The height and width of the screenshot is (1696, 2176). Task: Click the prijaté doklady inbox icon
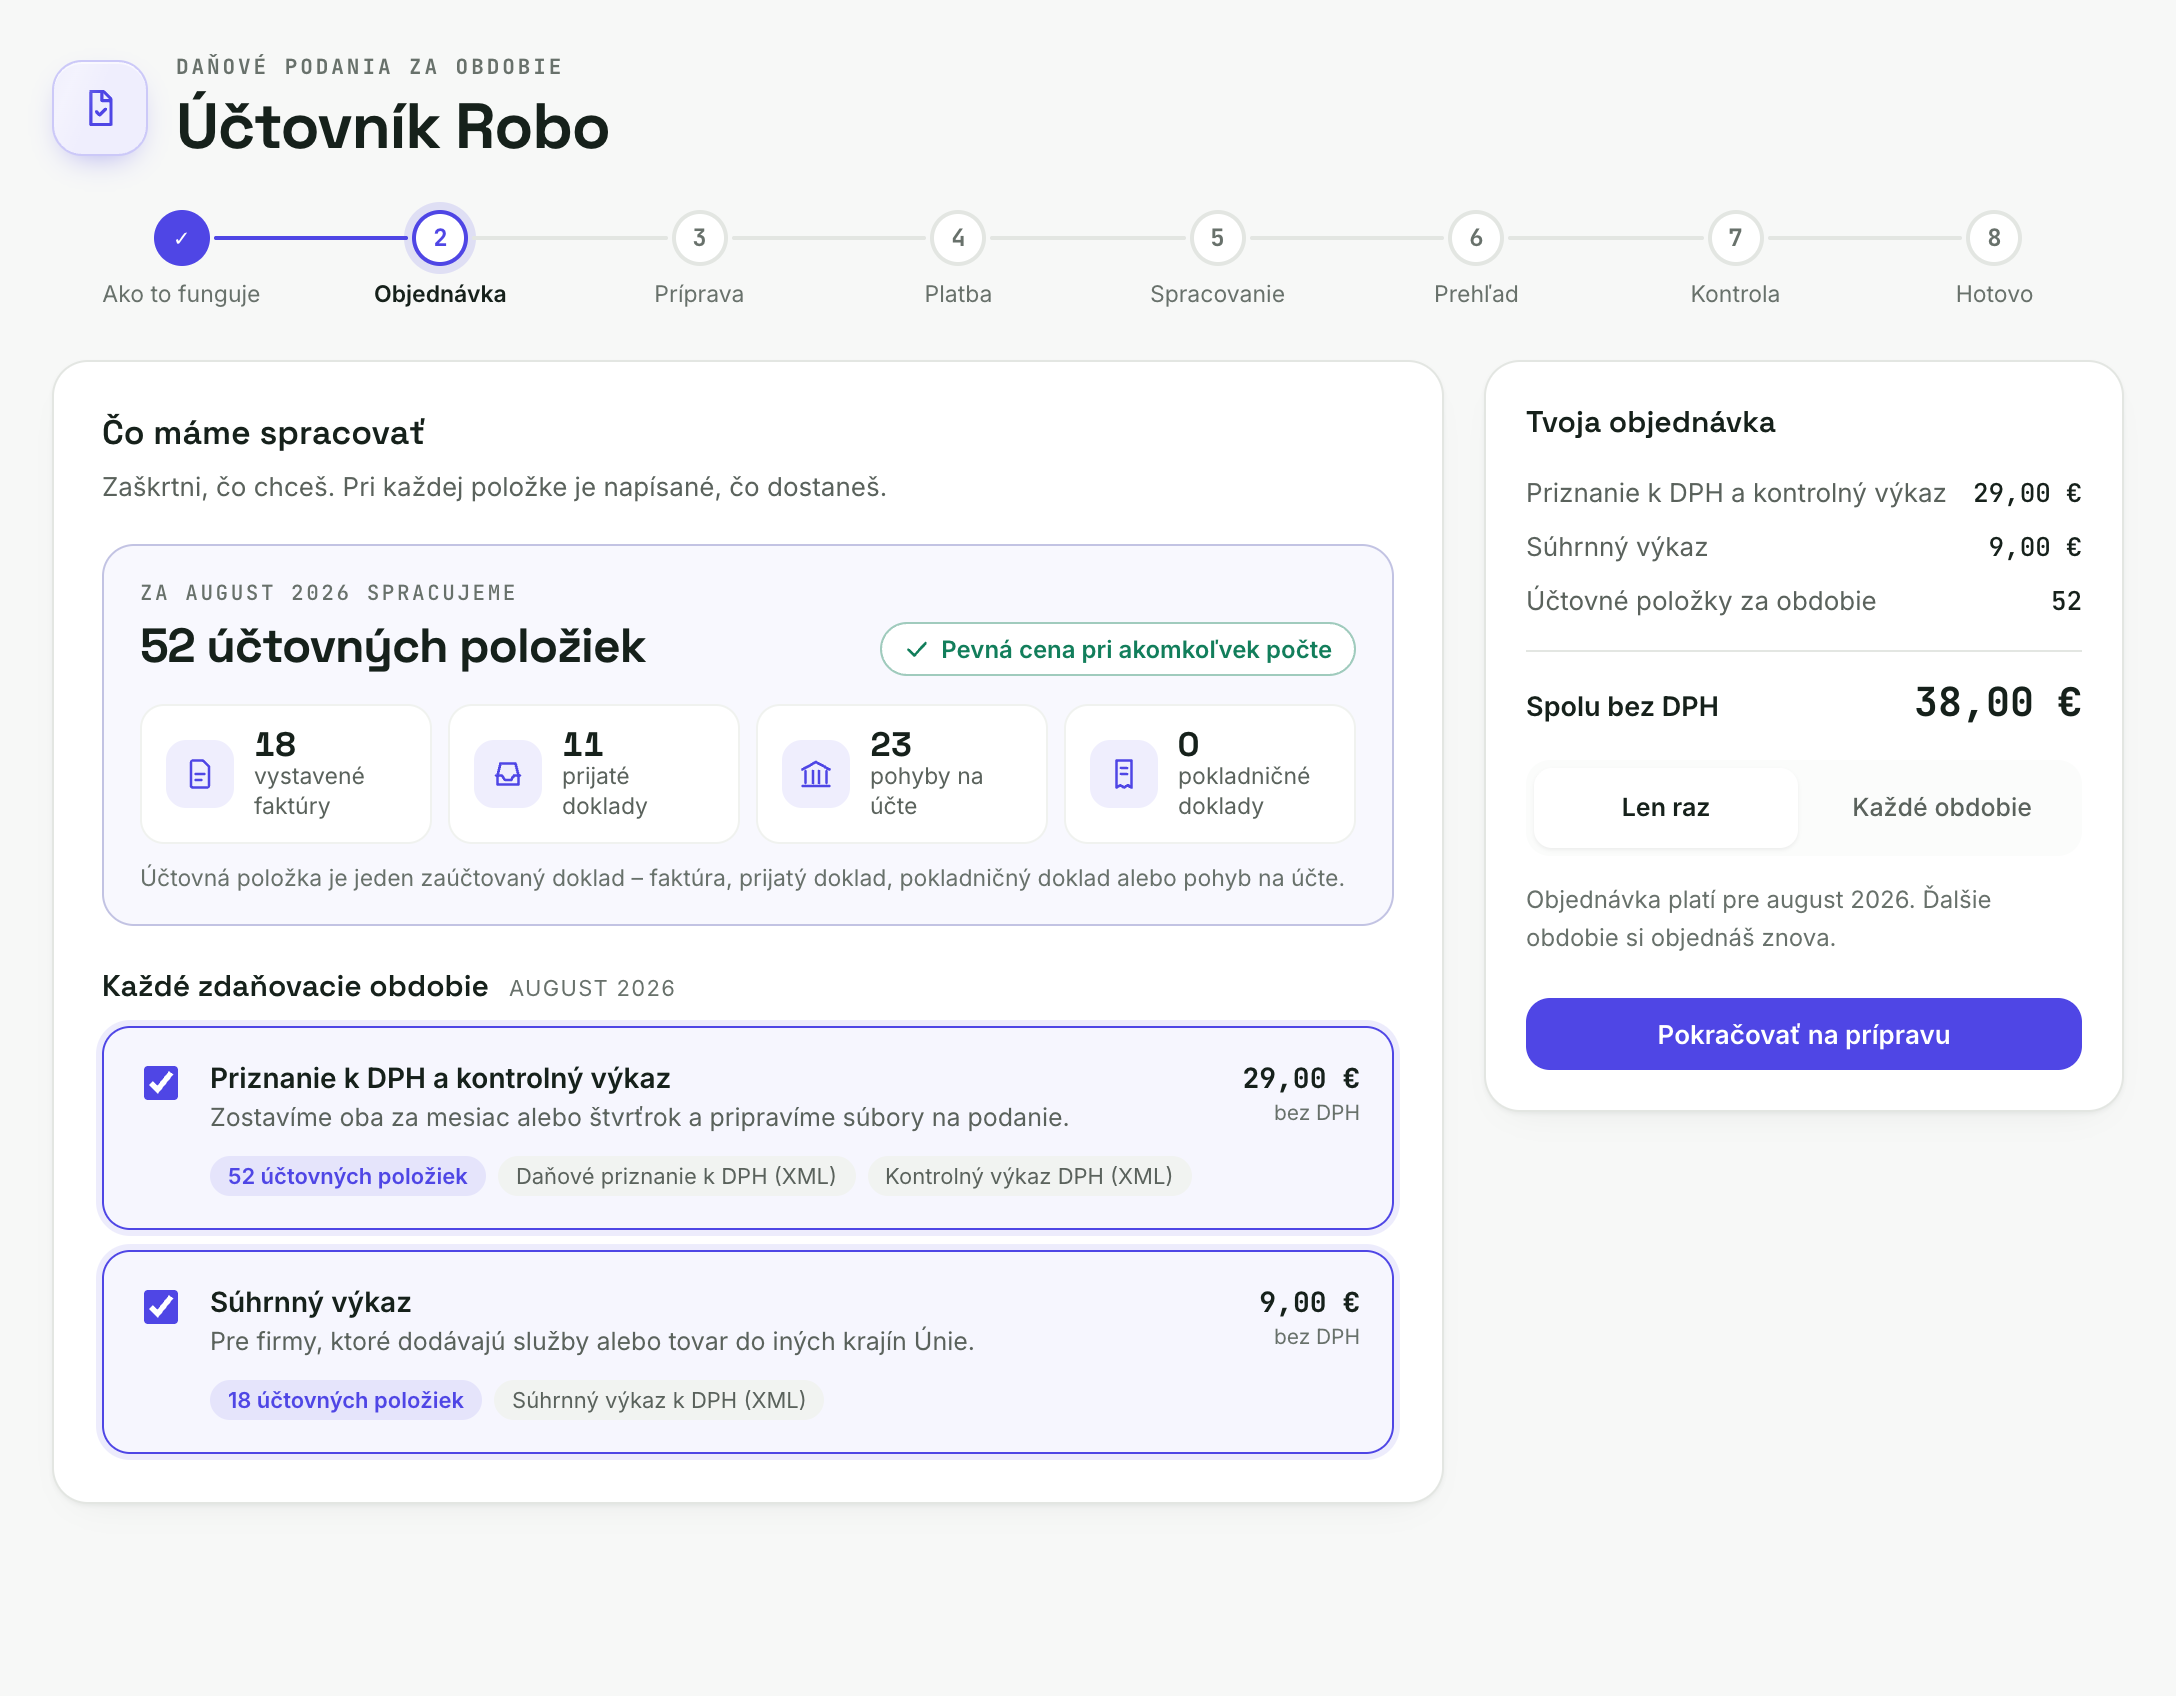pos(508,774)
